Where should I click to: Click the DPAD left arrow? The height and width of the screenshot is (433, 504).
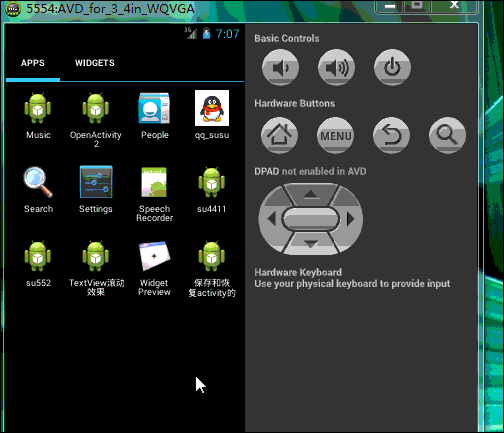click(271, 219)
